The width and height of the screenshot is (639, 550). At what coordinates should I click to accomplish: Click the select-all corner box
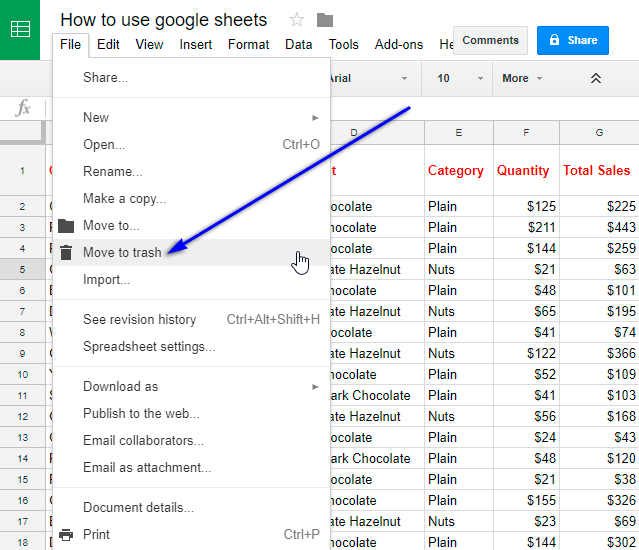[22, 132]
